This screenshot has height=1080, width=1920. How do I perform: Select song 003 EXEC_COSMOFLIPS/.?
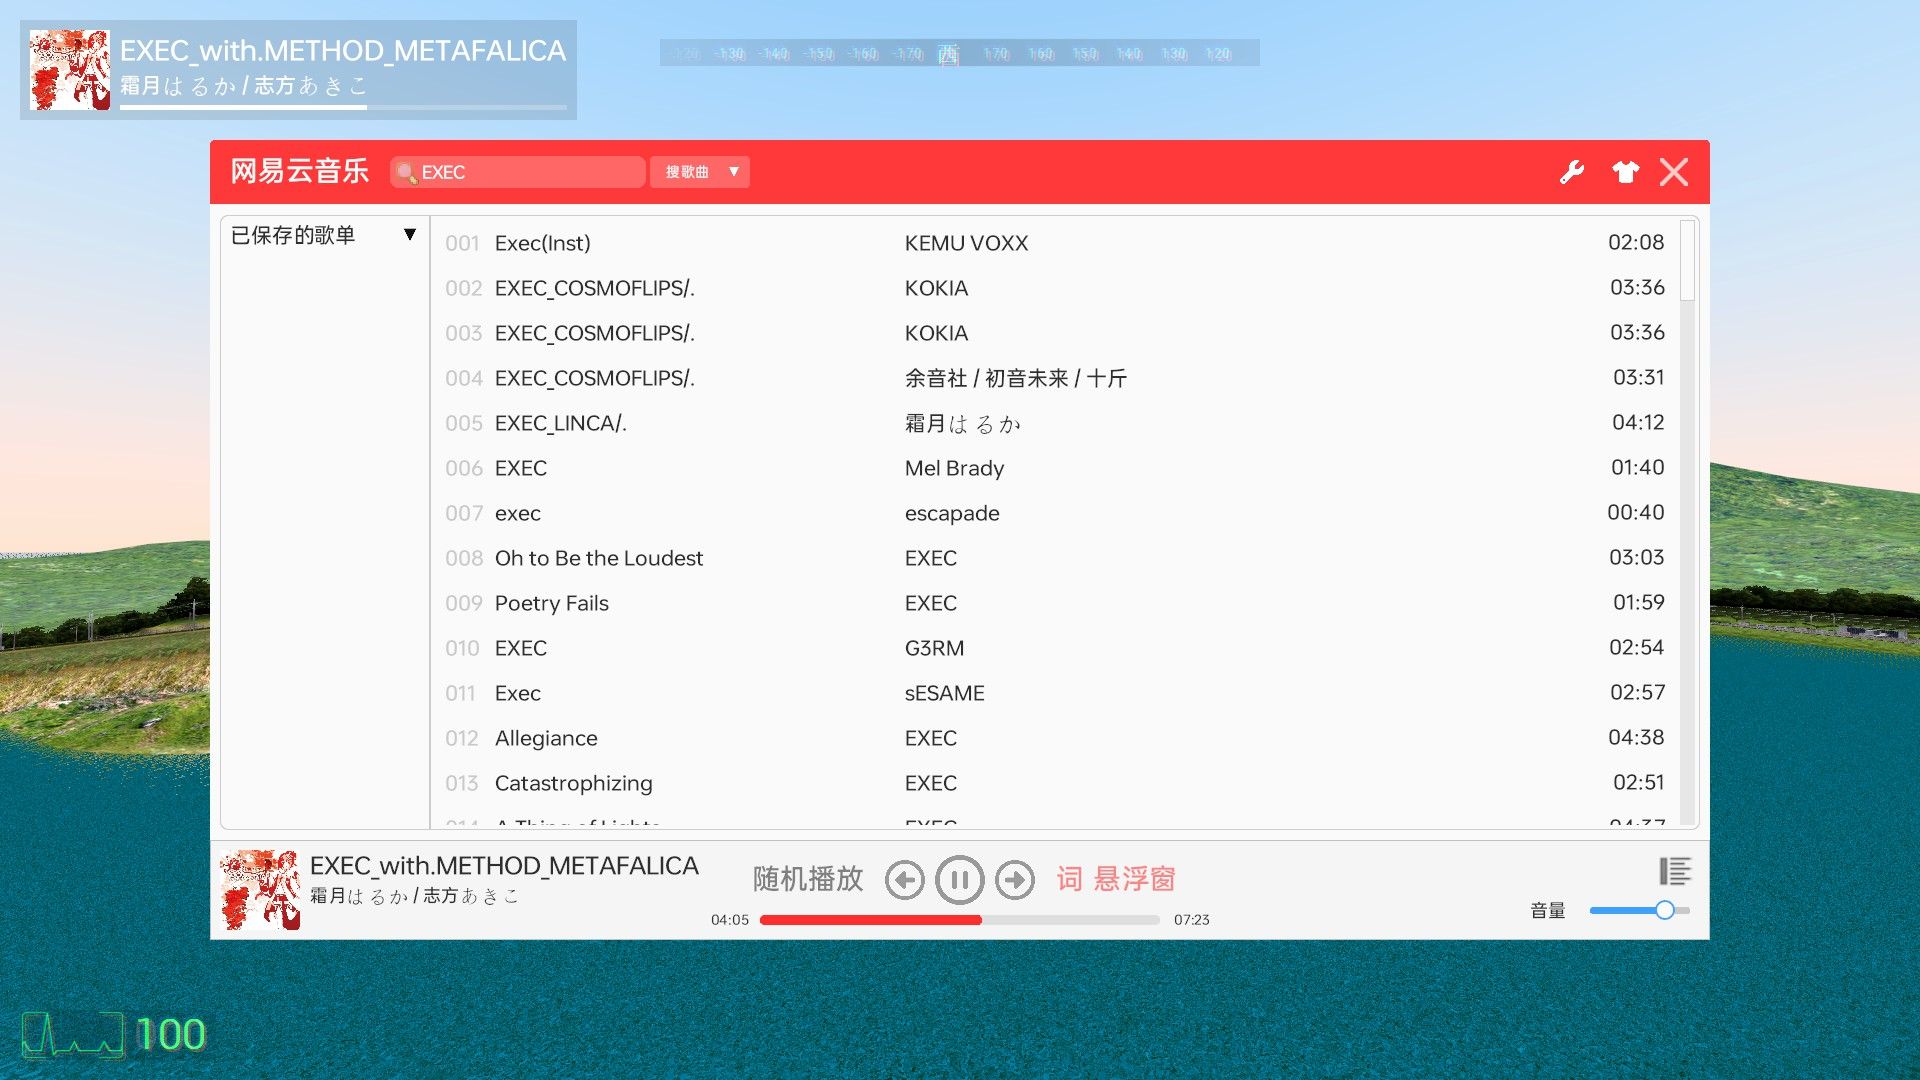1055,333
